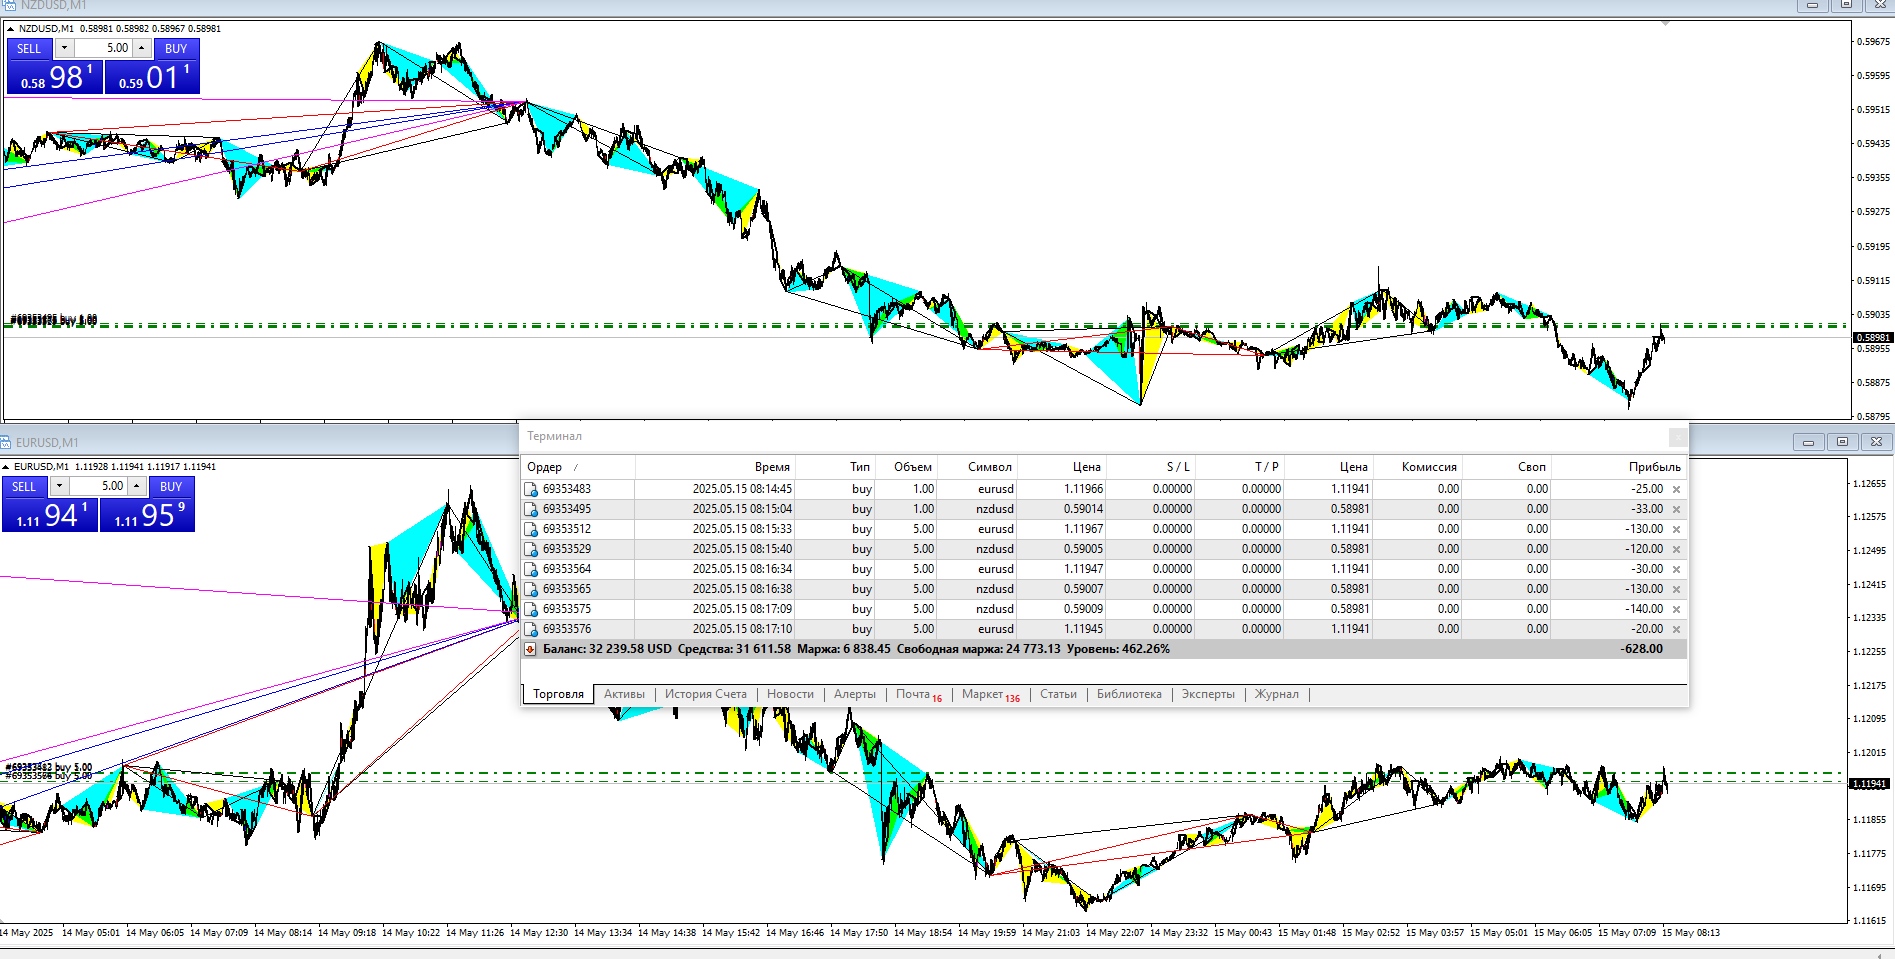Decrease volume on NZDUSD trade panel
The width and height of the screenshot is (1895, 959).
click(64, 48)
